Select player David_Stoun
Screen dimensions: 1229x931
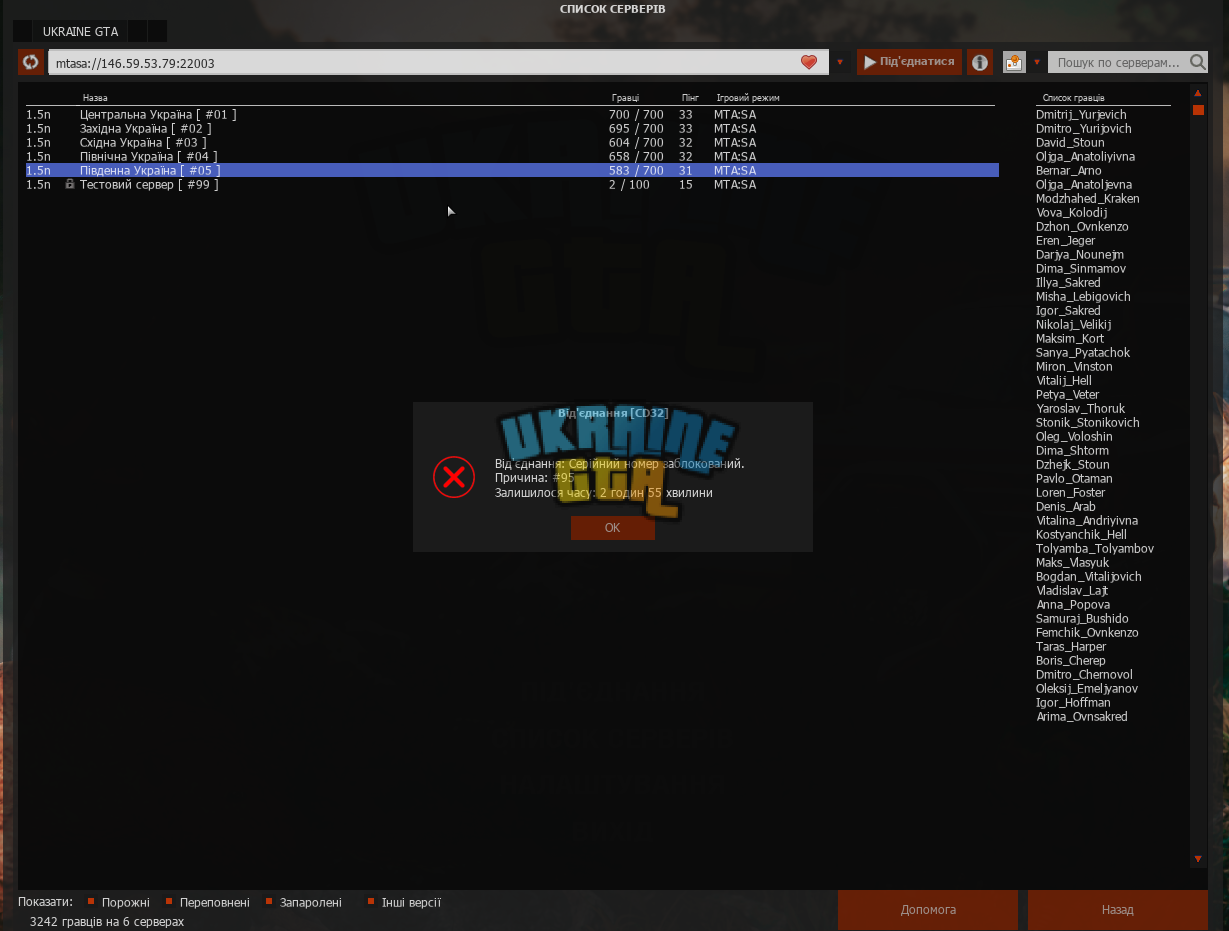click(1070, 143)
